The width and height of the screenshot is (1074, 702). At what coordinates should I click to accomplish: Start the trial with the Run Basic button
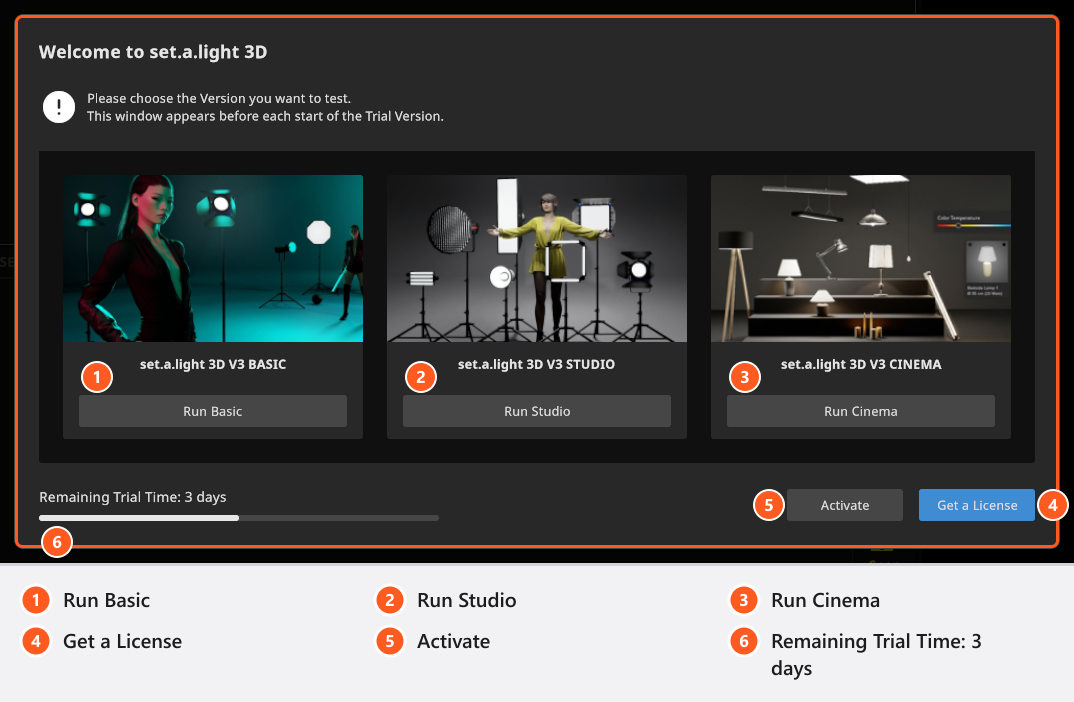(213, 411)
